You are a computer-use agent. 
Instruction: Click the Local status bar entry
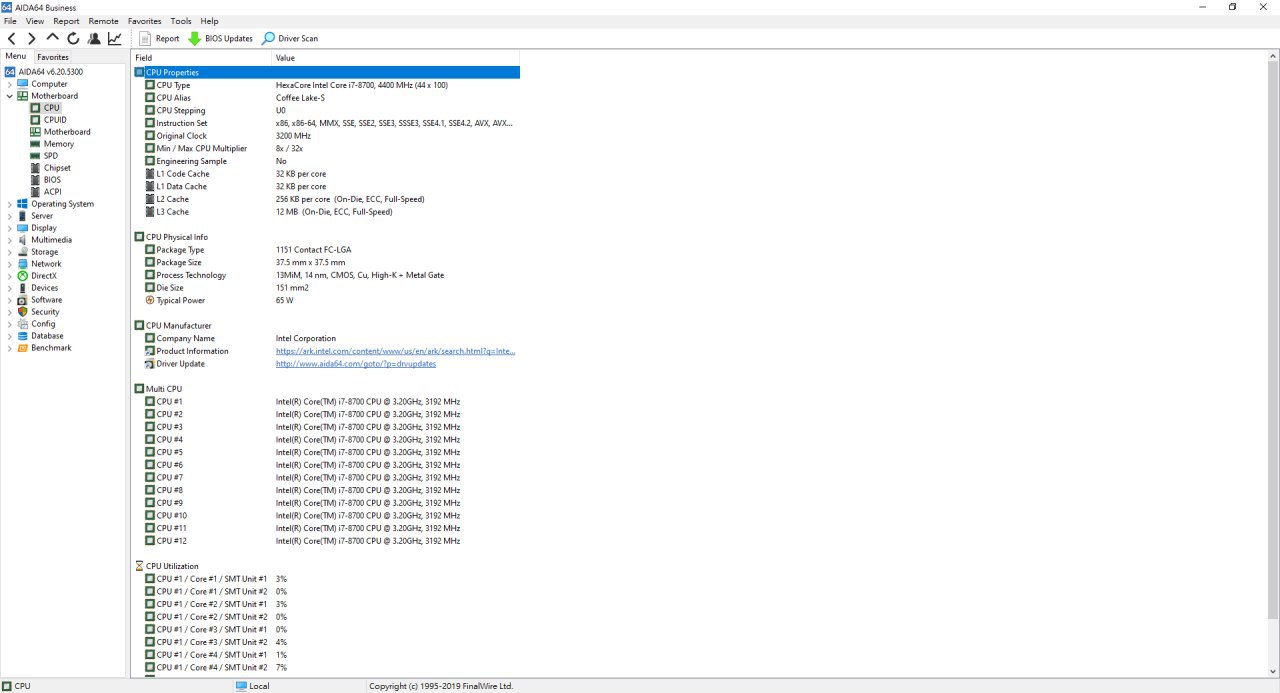(x=252, y=686)
